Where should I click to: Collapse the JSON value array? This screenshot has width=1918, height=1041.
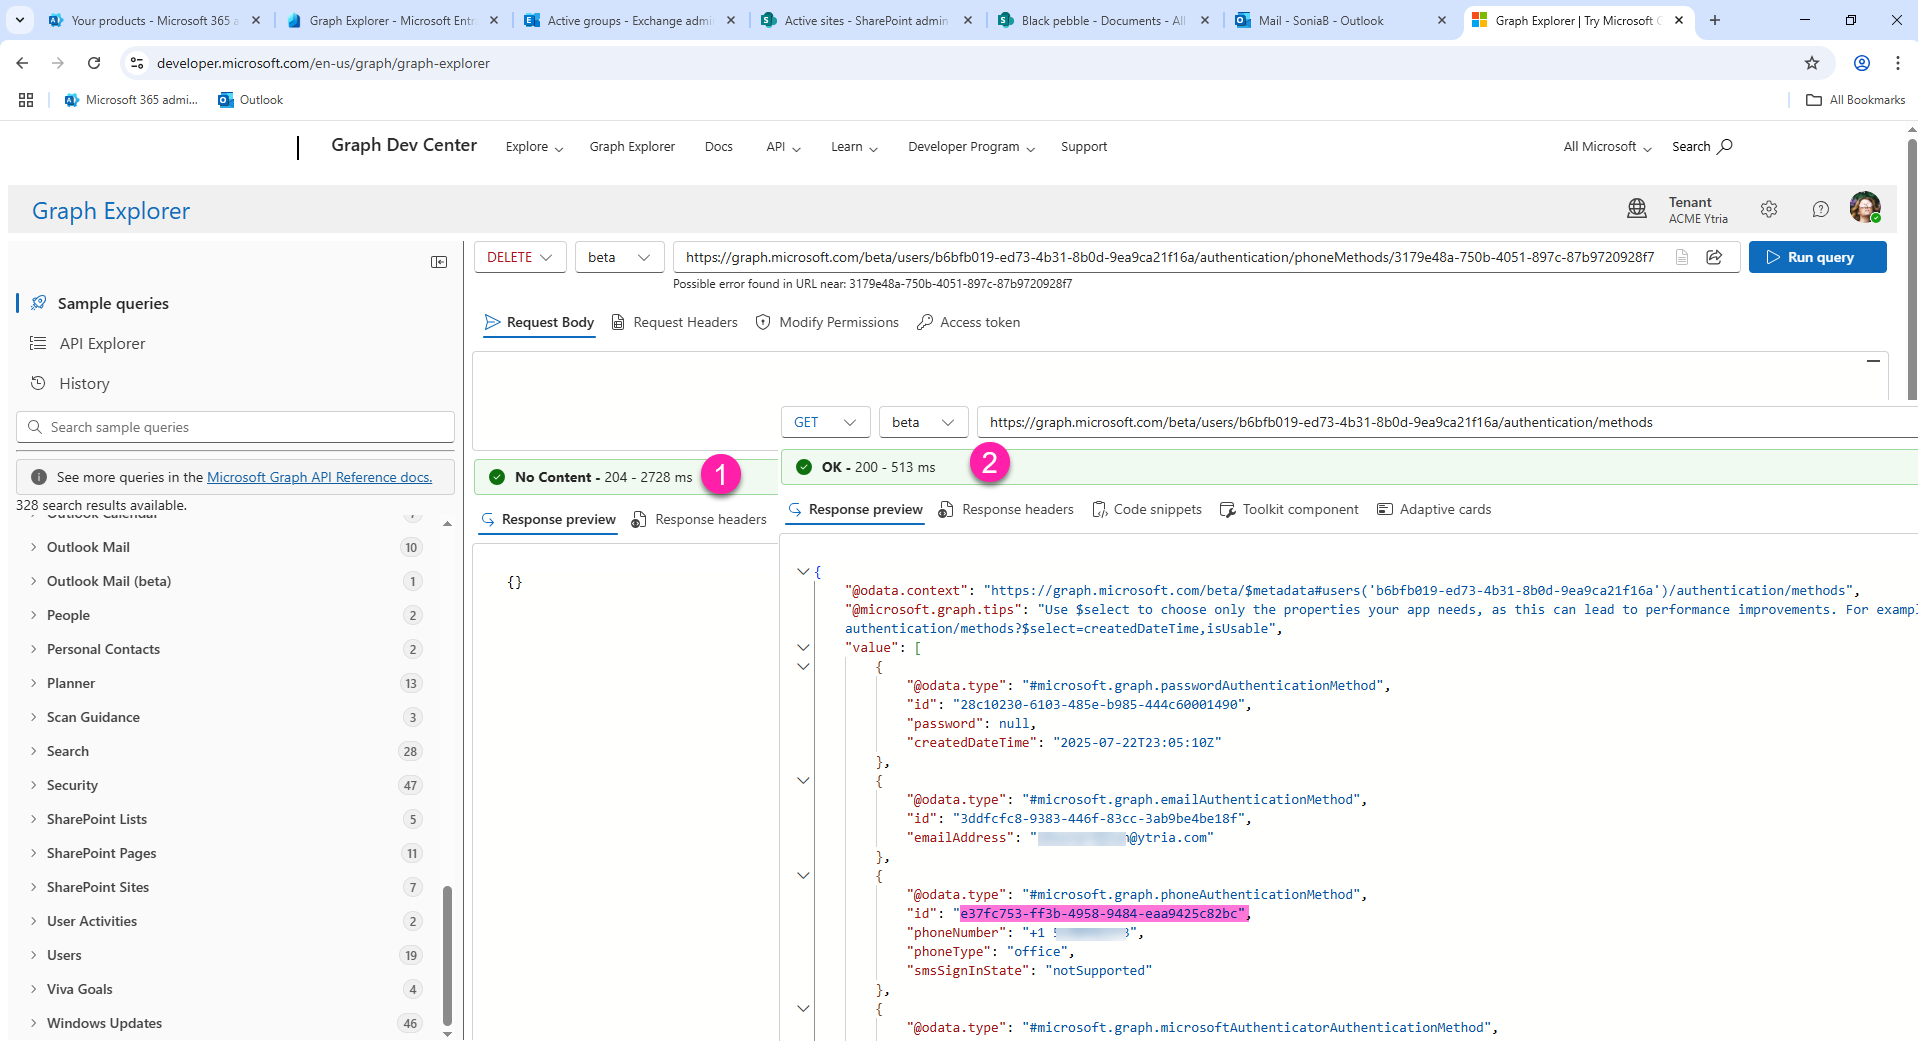tap(802, 647)
